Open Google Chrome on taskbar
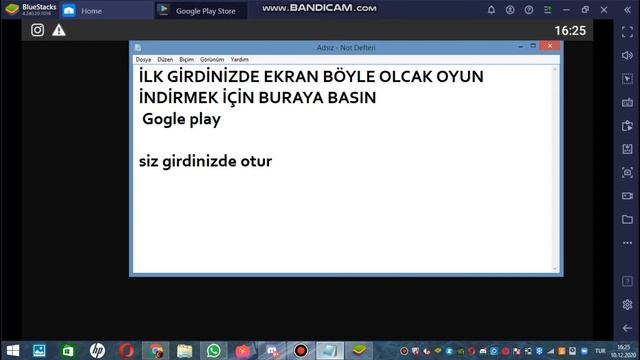Image resolution: width=640 pixels, height=360 pixels. 156,351
